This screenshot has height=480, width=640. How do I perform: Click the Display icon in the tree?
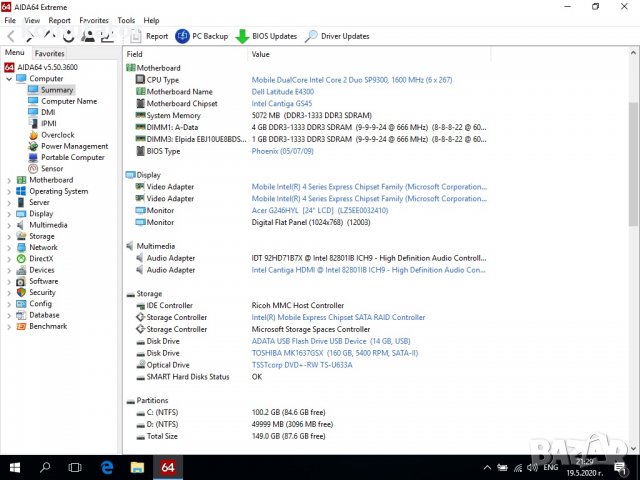[21, 213]
